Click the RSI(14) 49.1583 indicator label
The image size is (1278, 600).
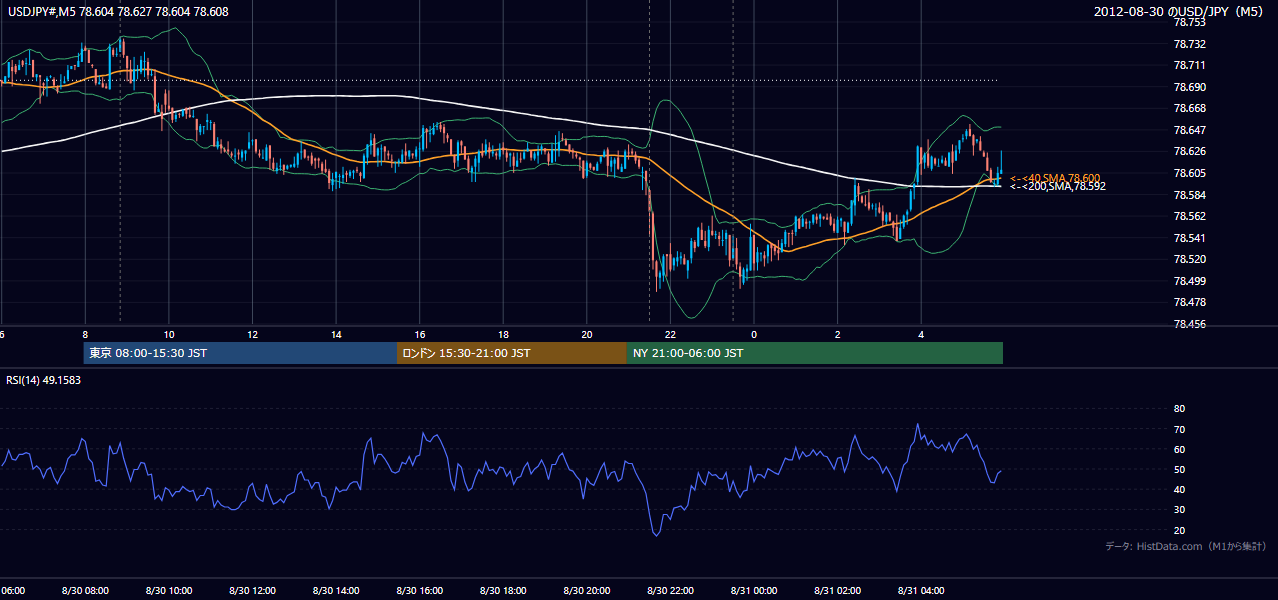click(x=44, y=380)
